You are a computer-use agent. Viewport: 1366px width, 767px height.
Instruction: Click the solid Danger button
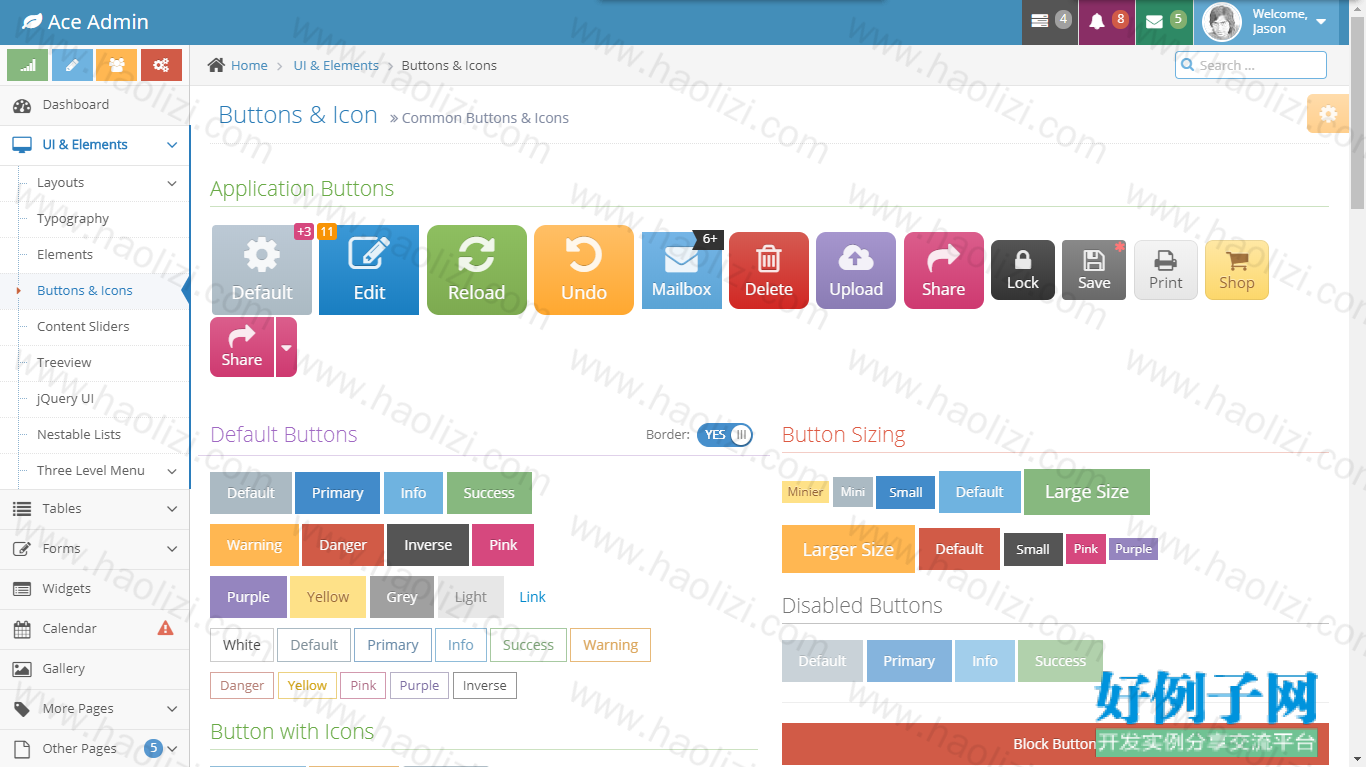[x=343, y=545]
